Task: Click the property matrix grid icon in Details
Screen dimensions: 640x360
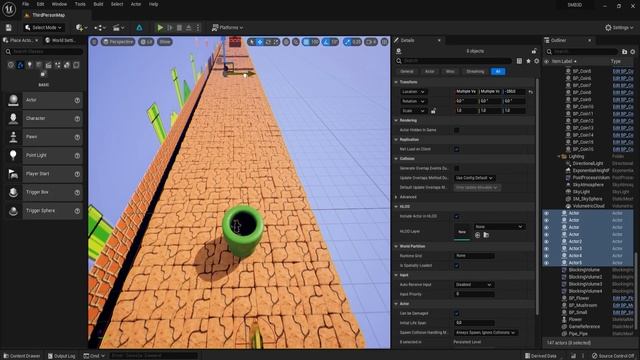Action: [519, 61]
